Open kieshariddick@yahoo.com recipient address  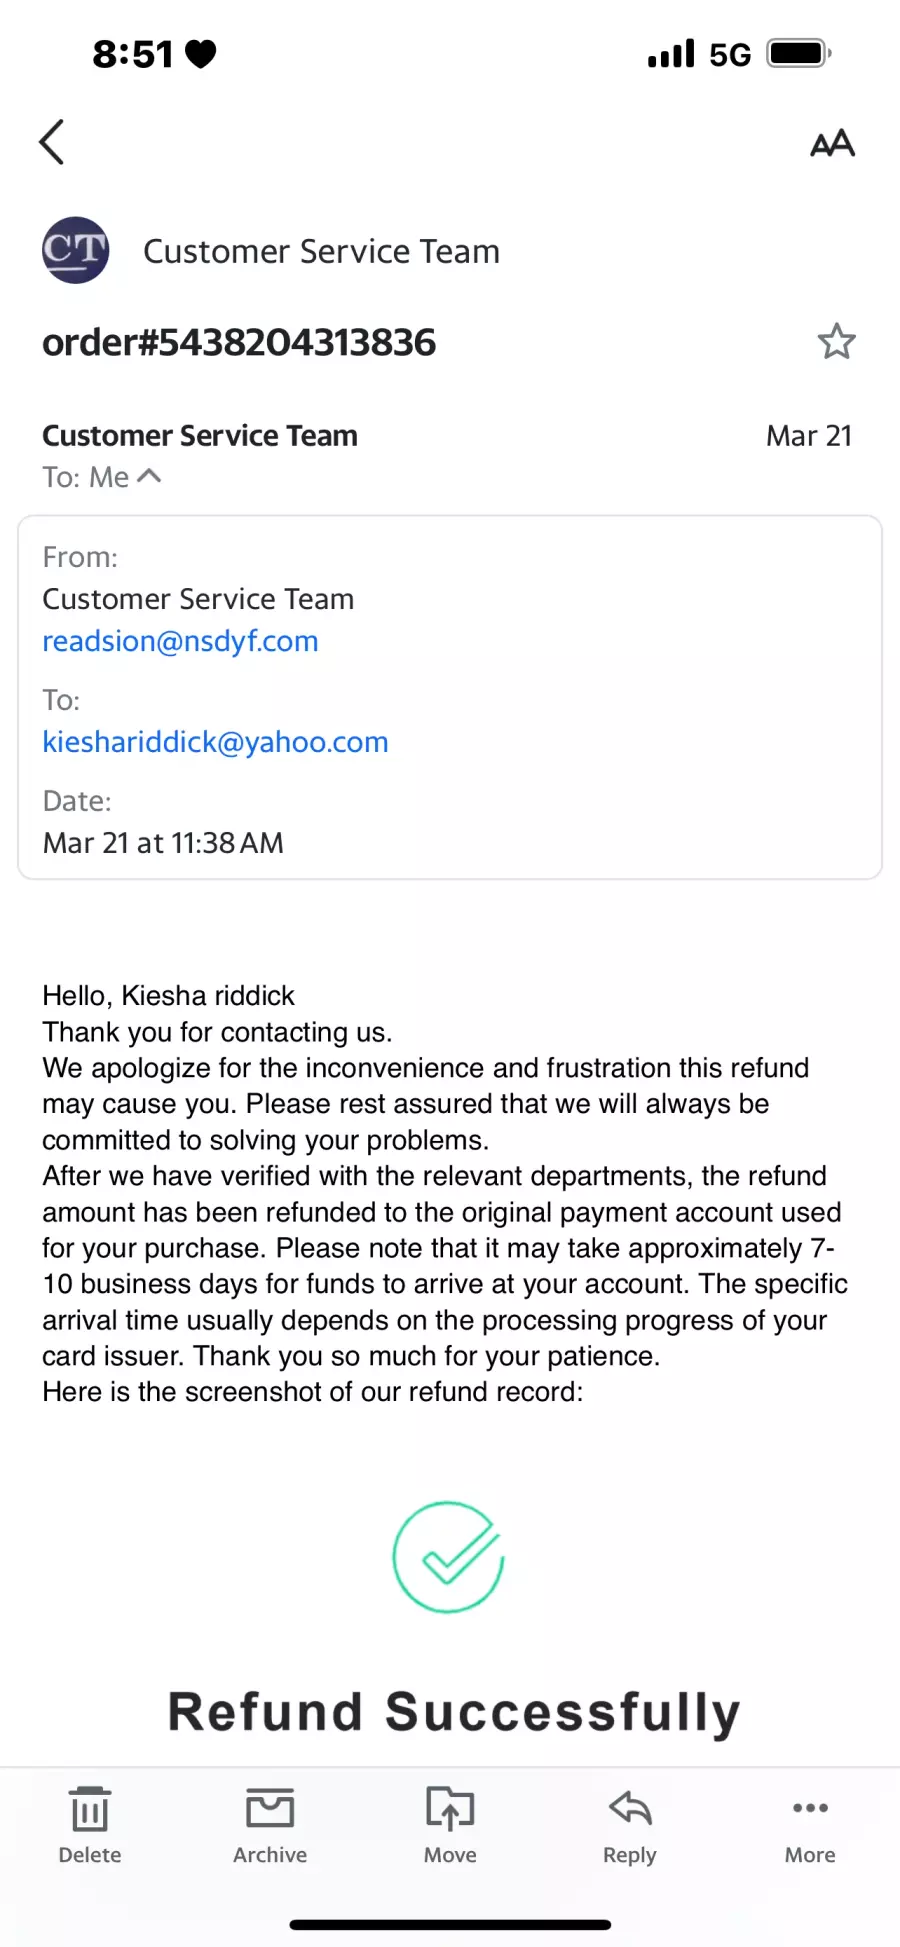point(215,742)
